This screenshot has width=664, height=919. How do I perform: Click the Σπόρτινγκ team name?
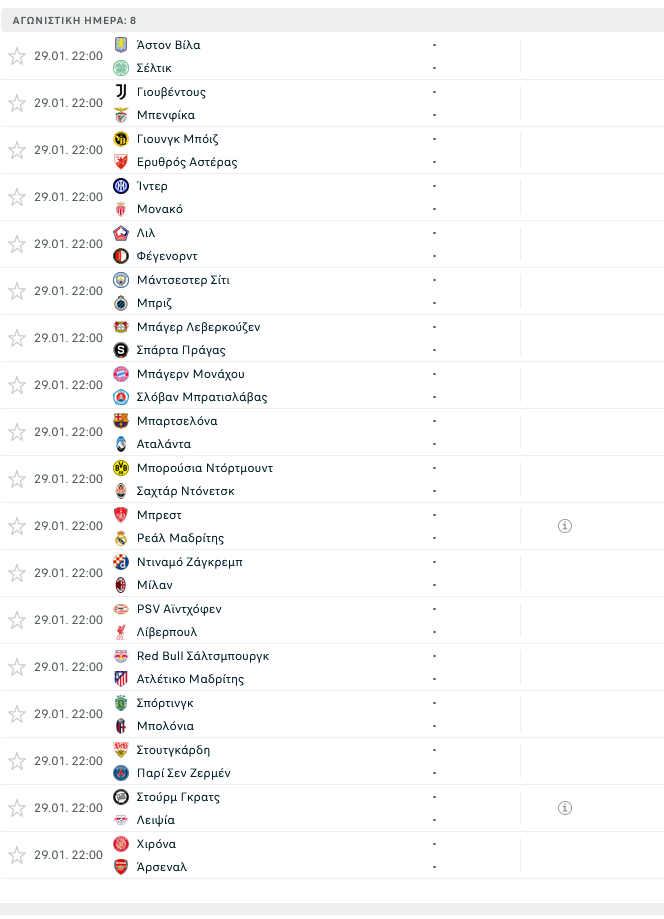[165, 703]
